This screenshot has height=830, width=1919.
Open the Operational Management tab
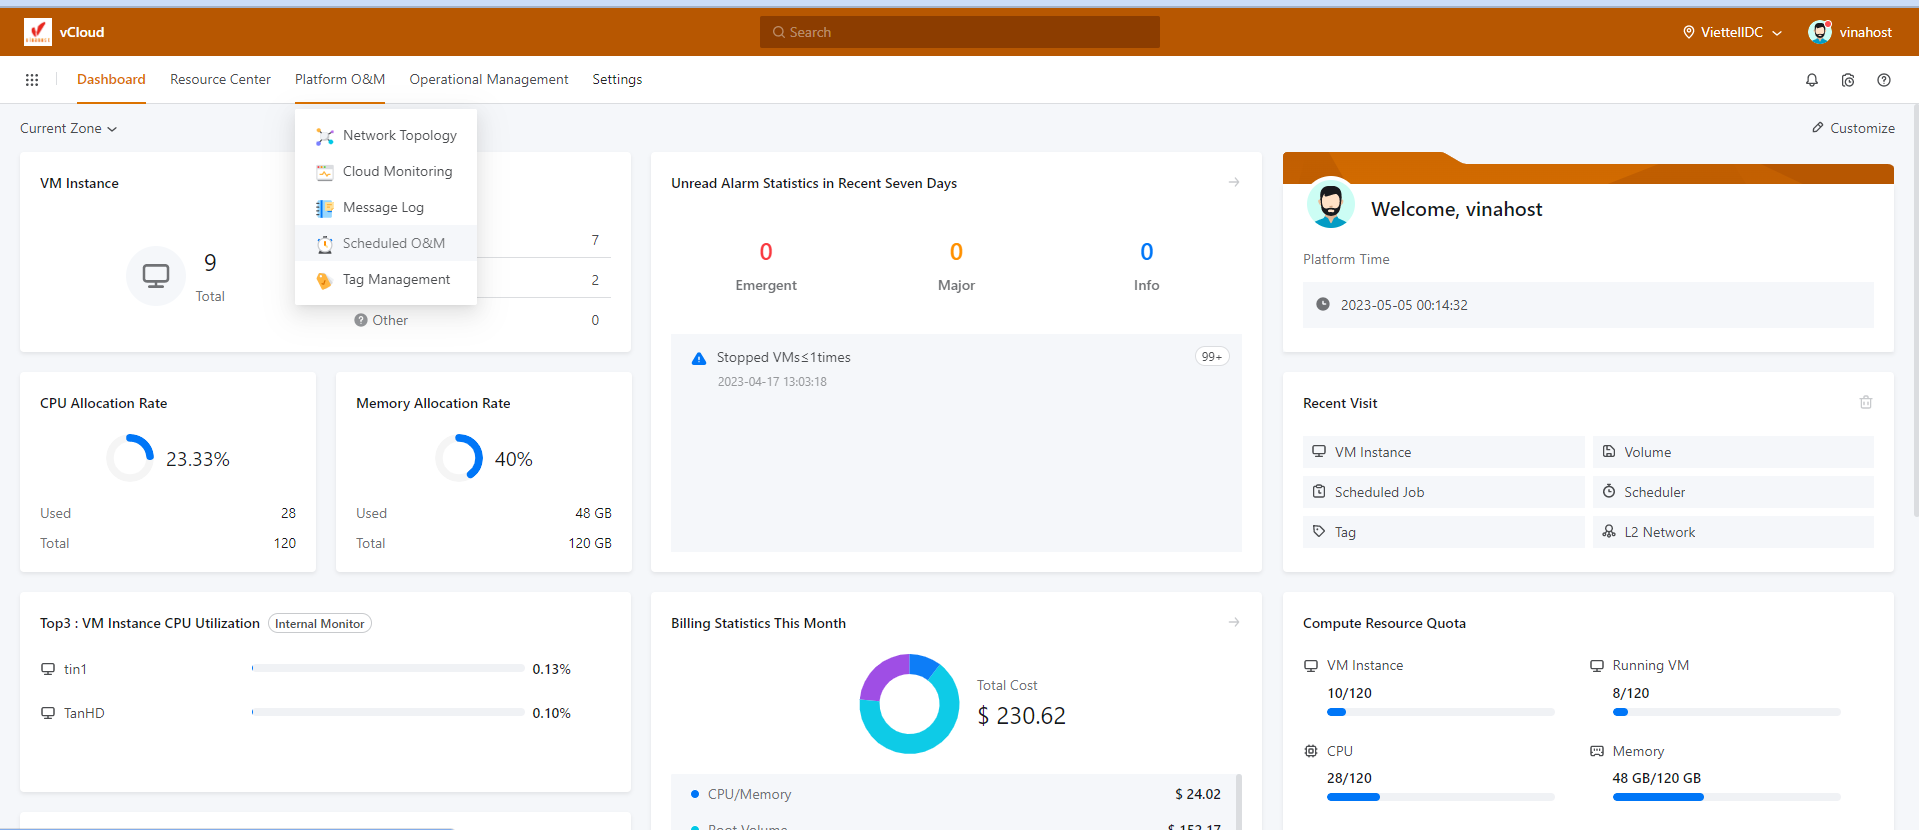point(488,80)
